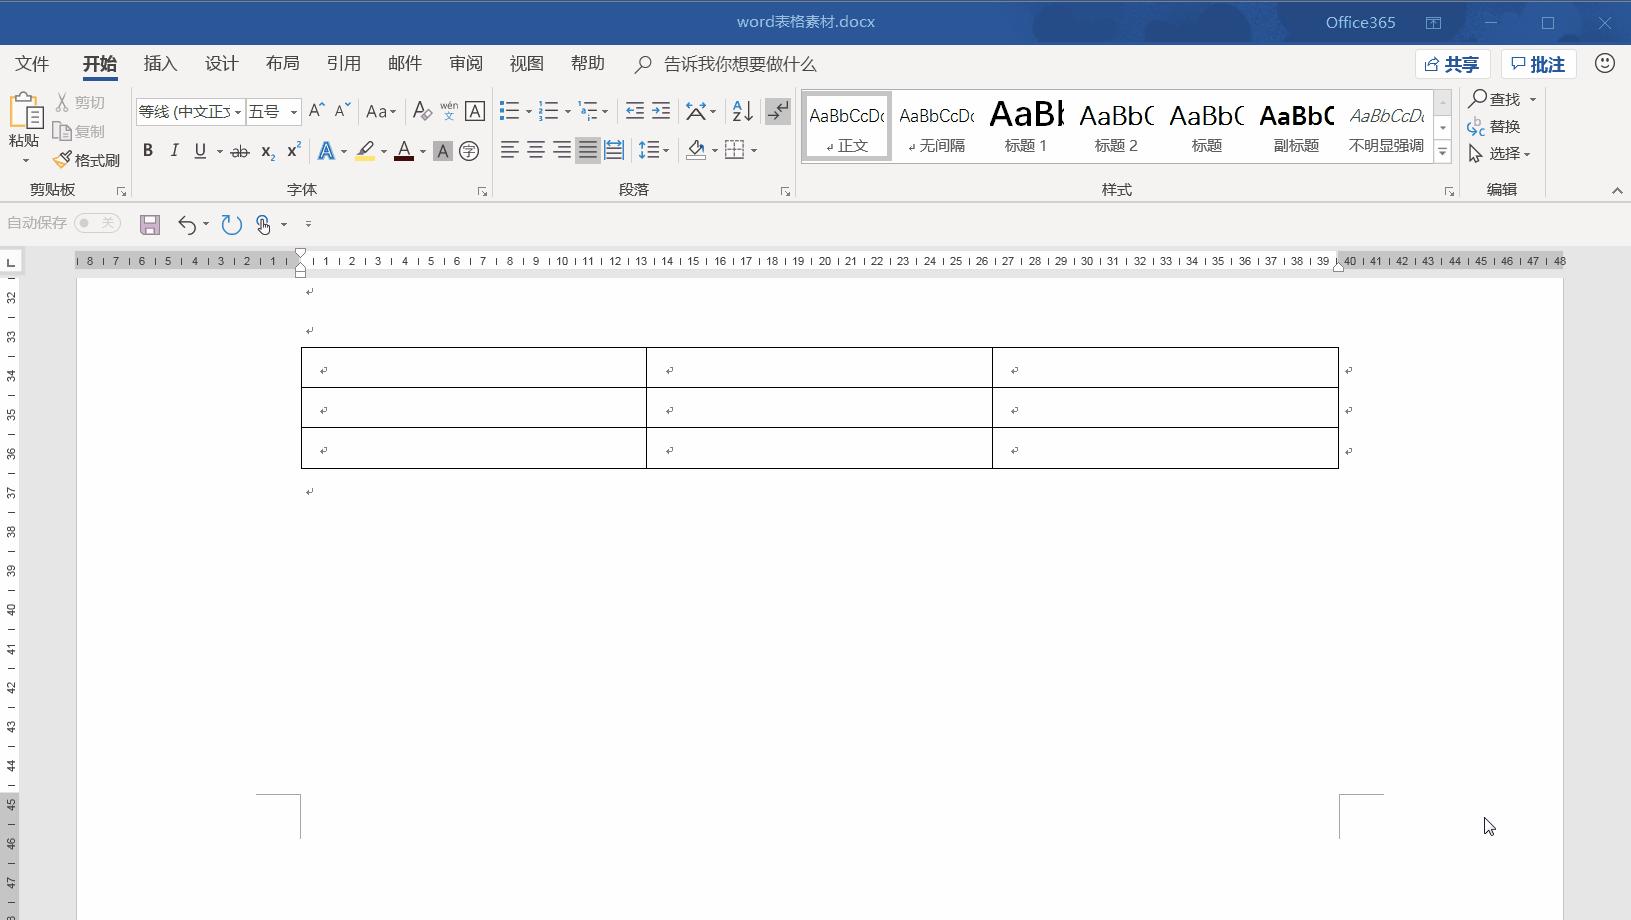Increase indent of the paragraph
Viewport: 1631px width, 920px height.
coord(661,111)
